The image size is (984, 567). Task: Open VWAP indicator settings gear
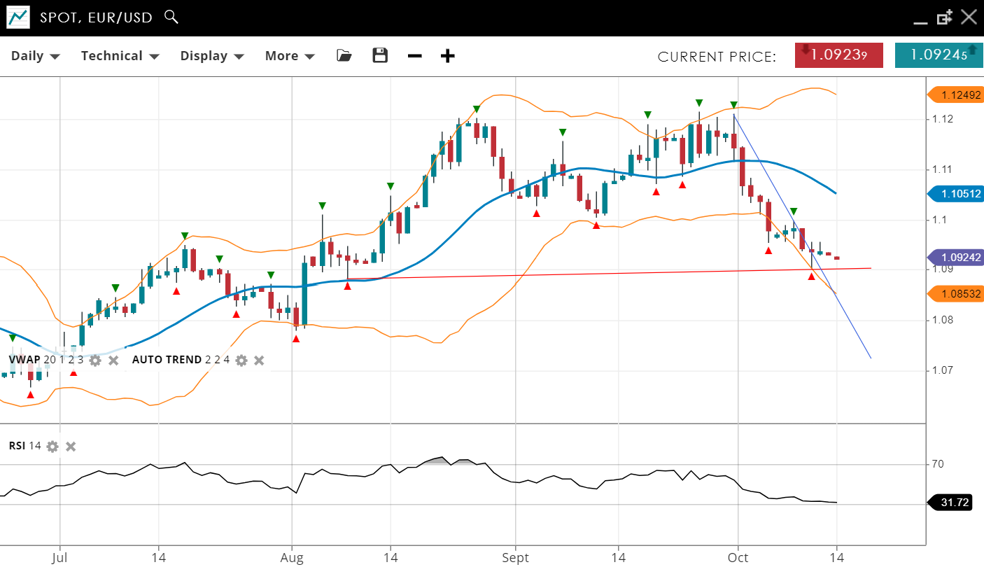(95, 360)
